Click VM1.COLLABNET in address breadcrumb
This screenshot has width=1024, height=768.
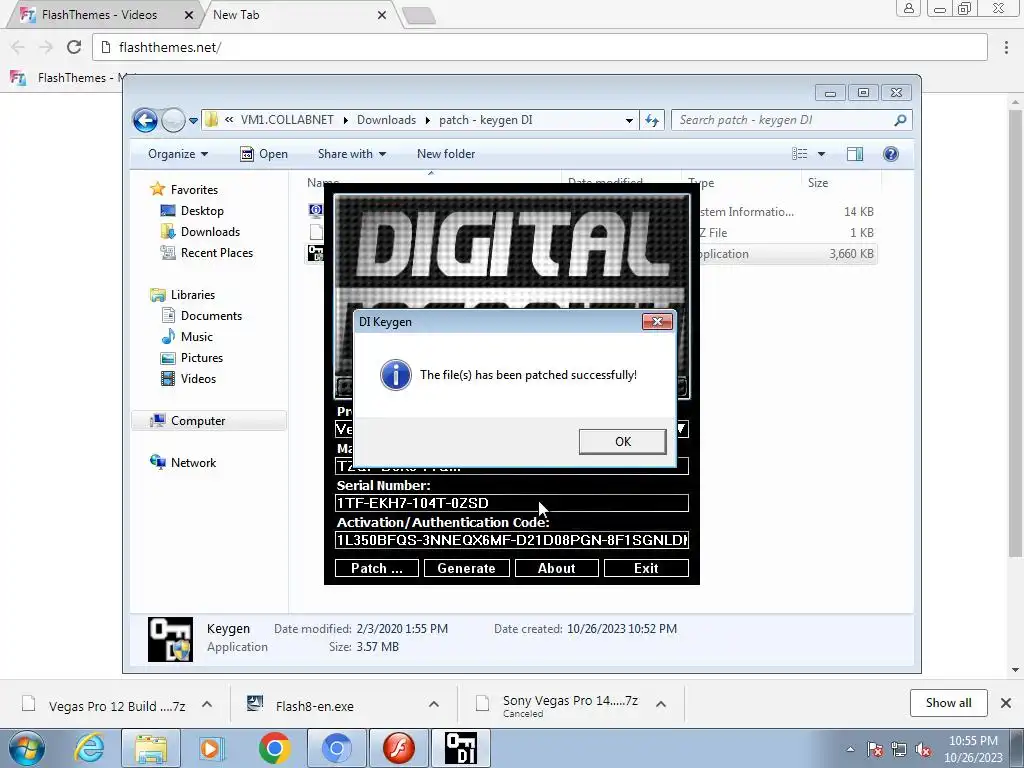point(287,120)
